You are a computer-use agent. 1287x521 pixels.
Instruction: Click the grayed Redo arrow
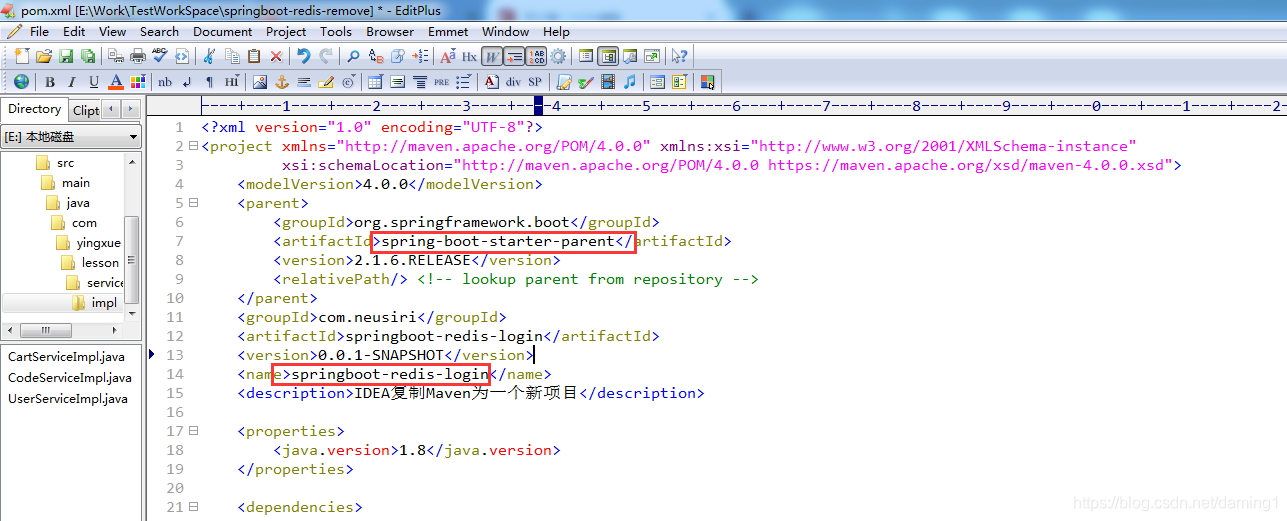(326, 56)
